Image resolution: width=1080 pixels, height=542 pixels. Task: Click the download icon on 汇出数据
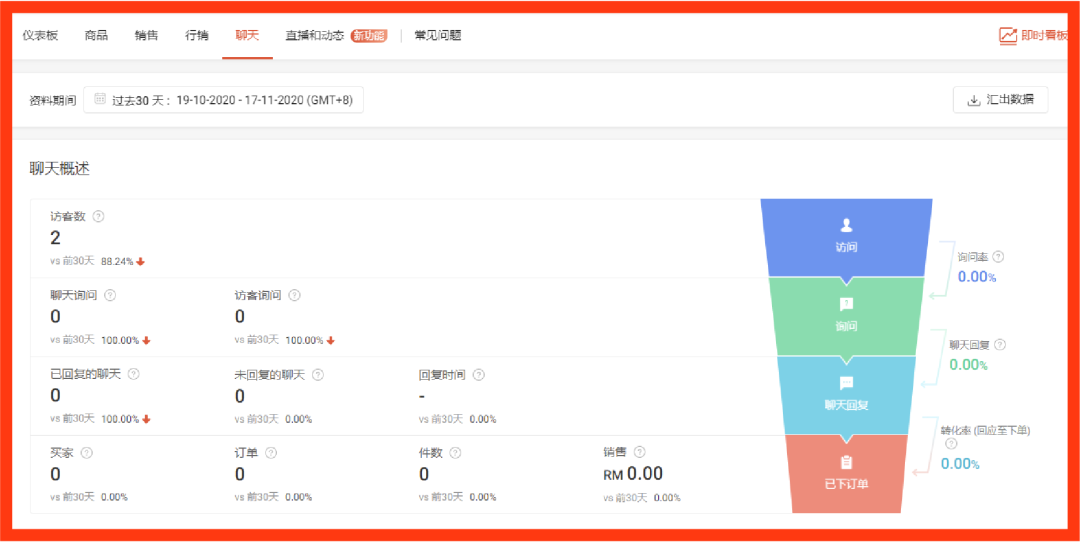973,101
